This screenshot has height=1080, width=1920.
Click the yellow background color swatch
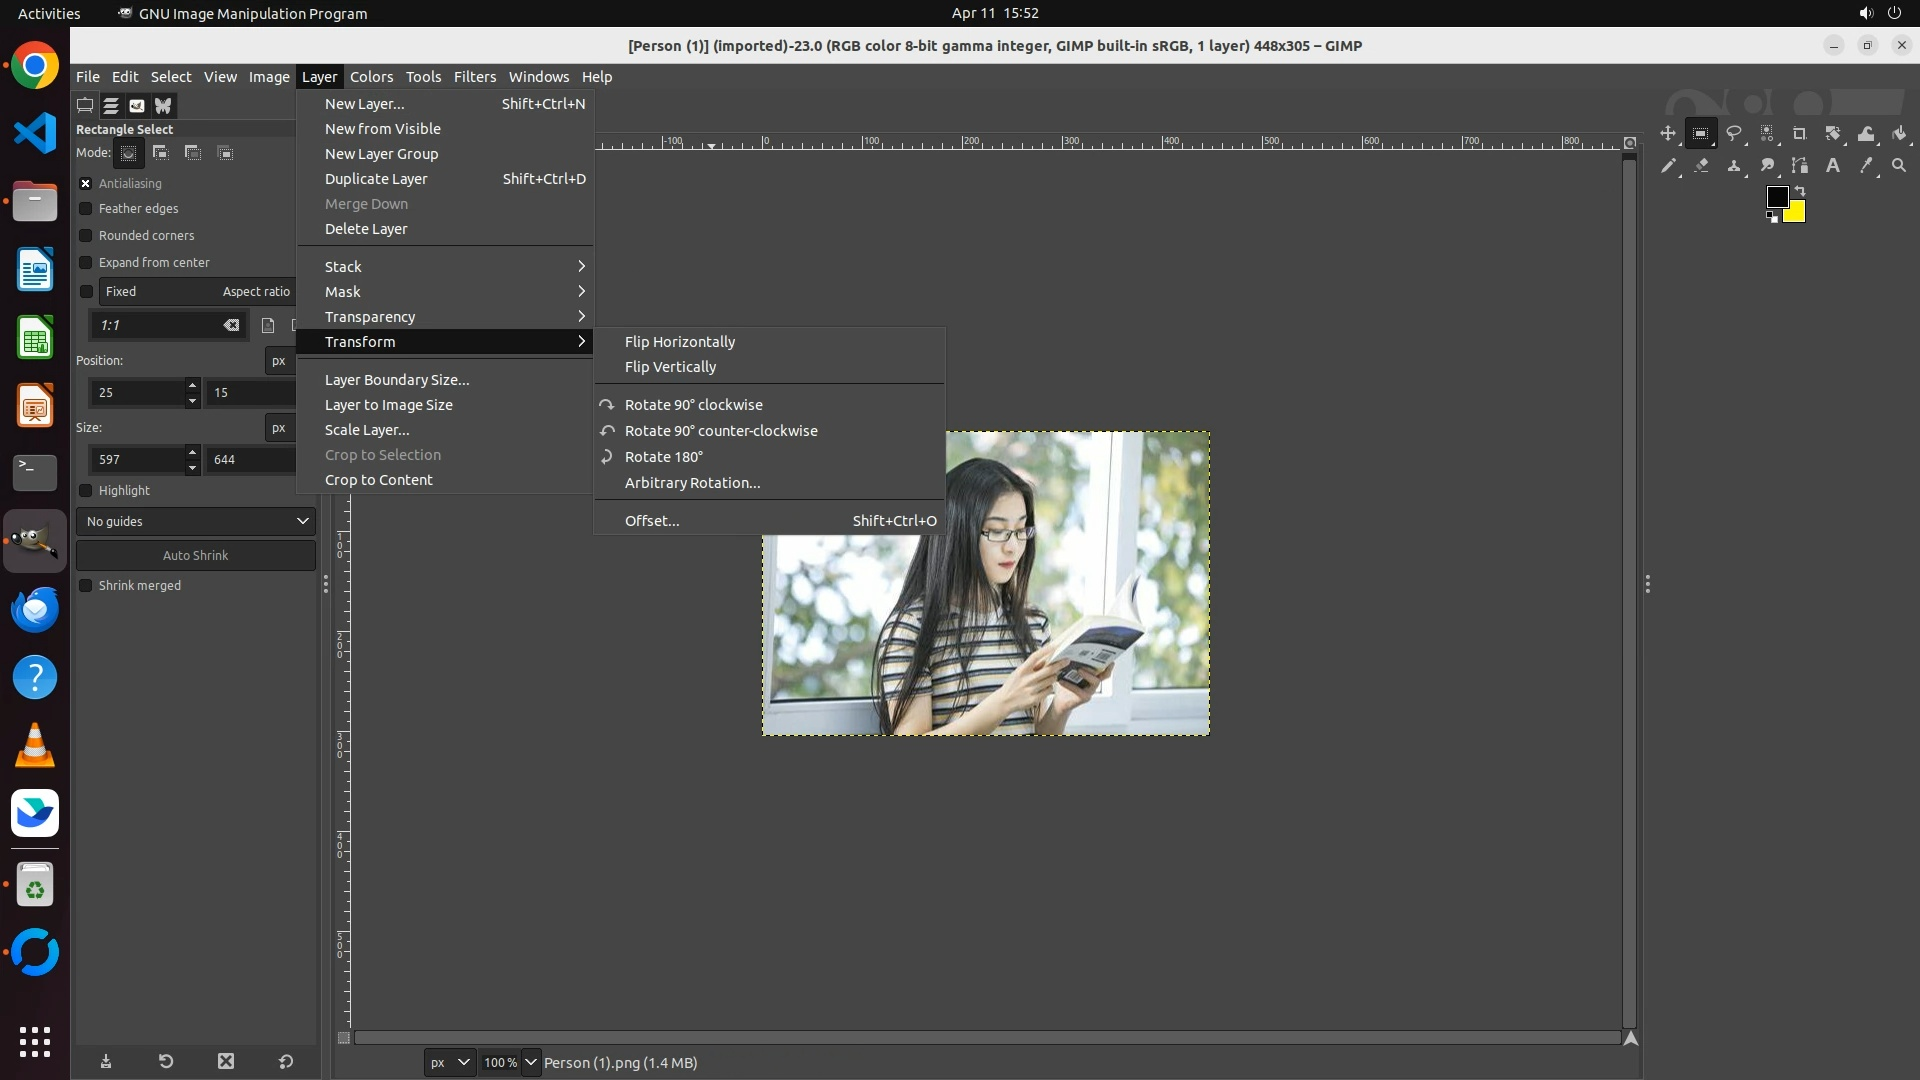coord(1797,215)
